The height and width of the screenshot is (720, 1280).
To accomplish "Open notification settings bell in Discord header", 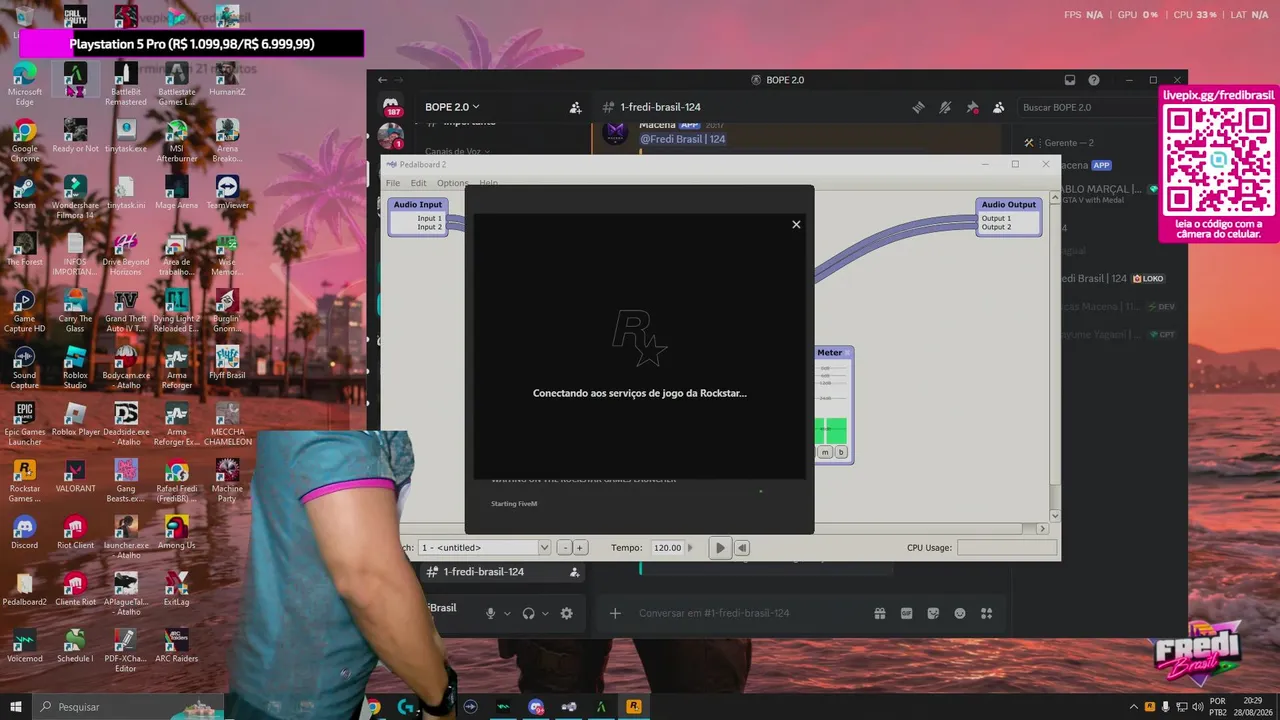I will pos(945,107).
